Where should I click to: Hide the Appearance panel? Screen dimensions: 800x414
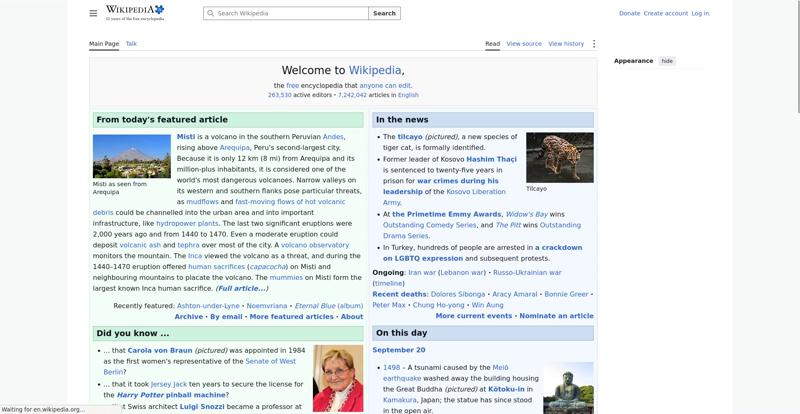coord(667,61)
